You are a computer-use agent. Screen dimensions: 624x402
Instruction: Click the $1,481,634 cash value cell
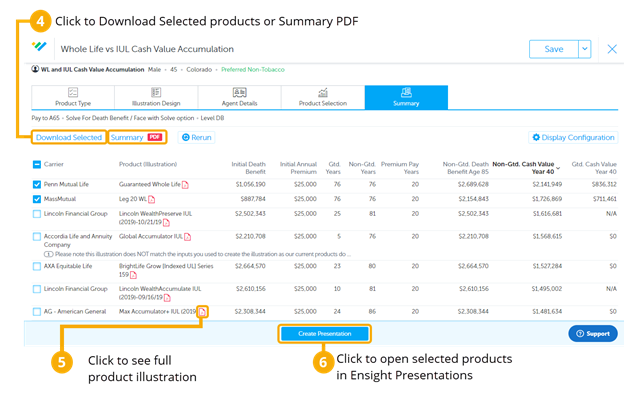coord(547,311)
